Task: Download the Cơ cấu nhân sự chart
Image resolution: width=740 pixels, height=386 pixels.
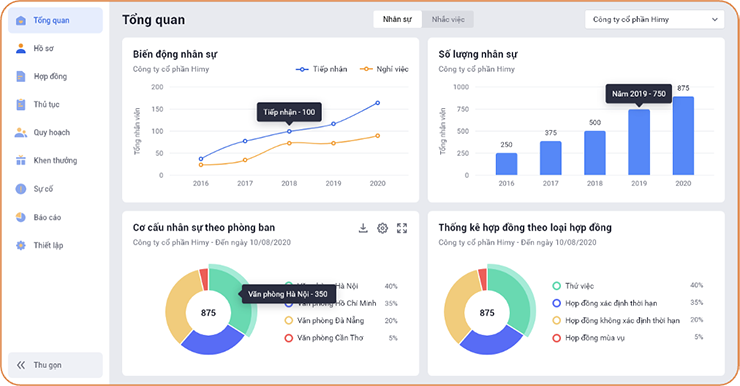Action: pos(363,228)
